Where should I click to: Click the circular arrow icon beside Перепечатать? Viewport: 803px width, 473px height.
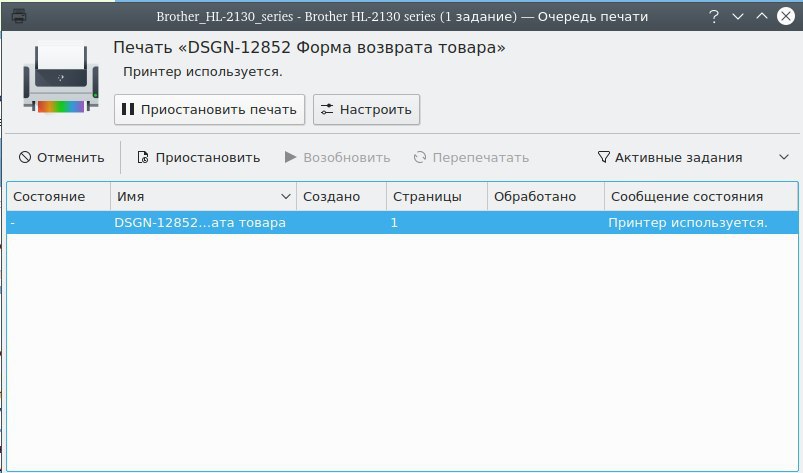(420, 157)
